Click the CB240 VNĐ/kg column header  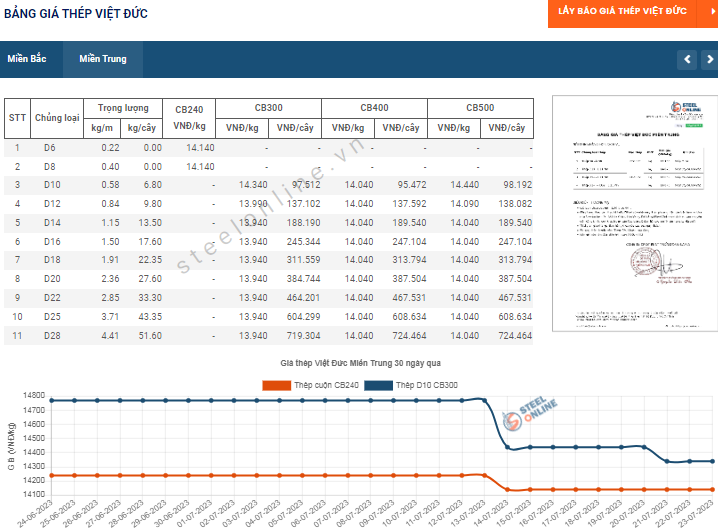tap(189, 118)
